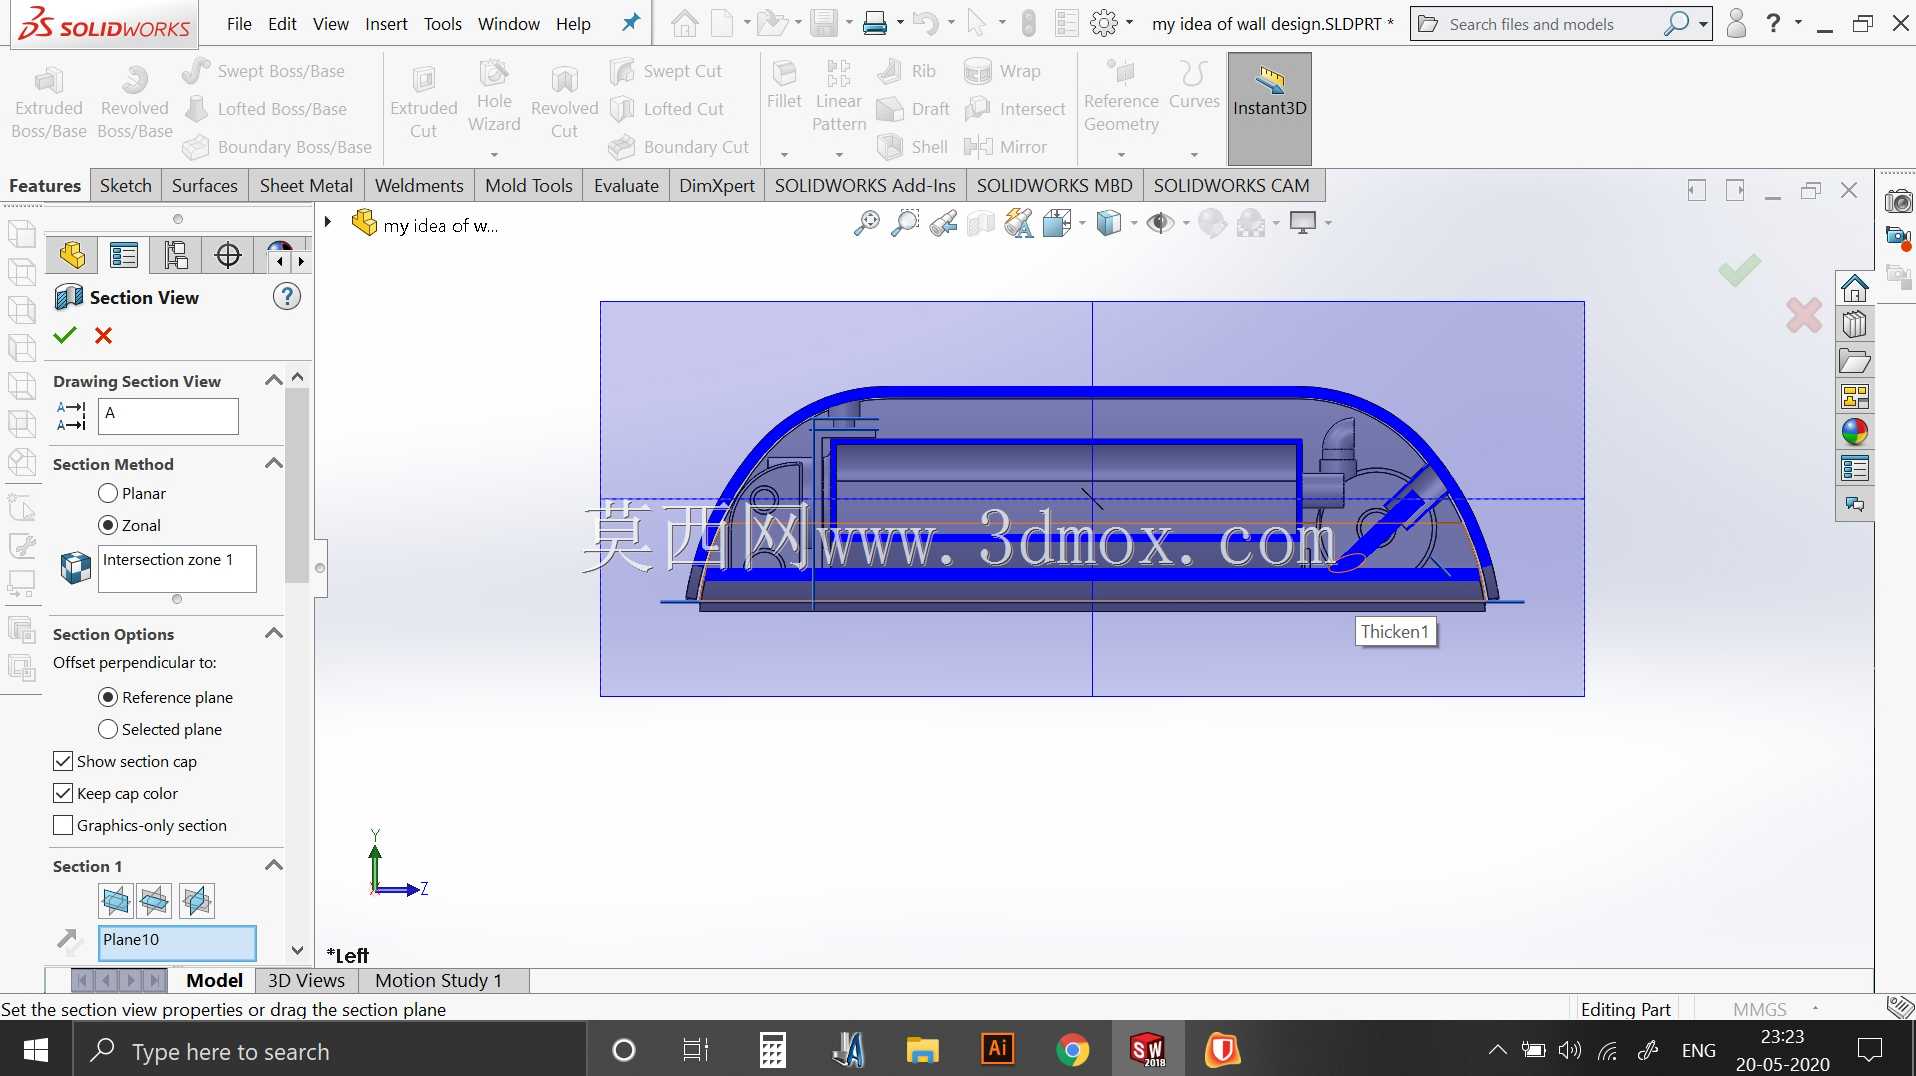1916x1076 pixels.
Task: Select Planar section method
Action: click(108, 494)
